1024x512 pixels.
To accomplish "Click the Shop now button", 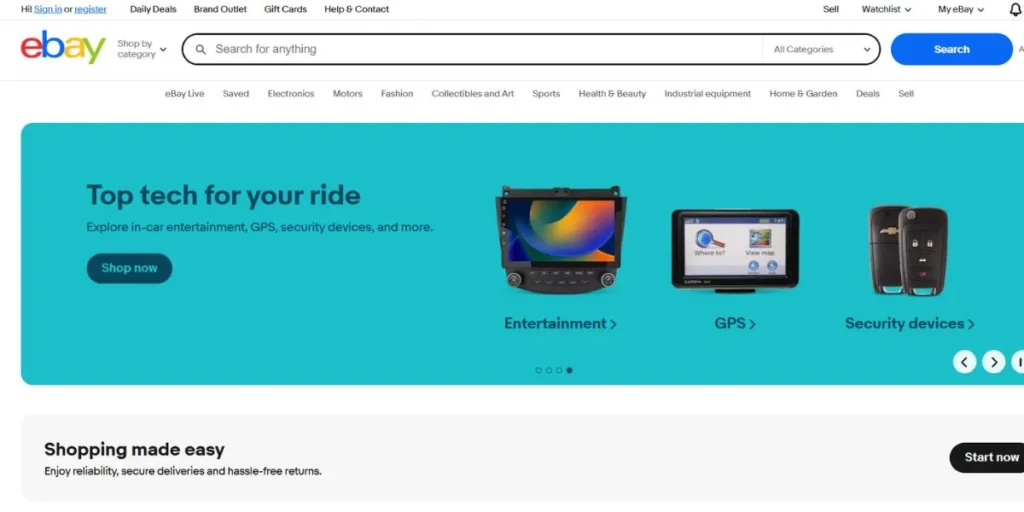I will [x=129, y=268].
